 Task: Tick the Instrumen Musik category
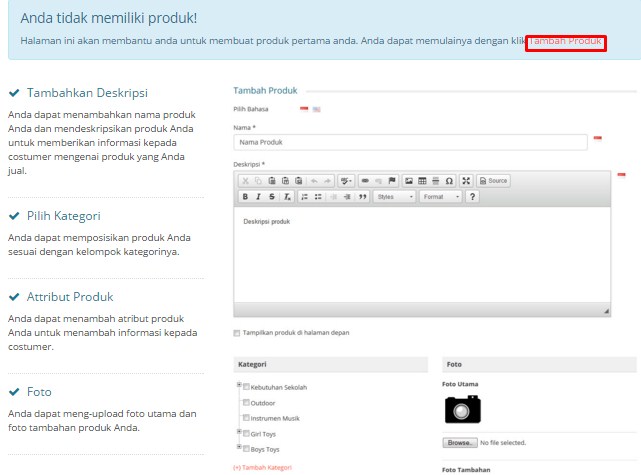(x=246, y=418)
